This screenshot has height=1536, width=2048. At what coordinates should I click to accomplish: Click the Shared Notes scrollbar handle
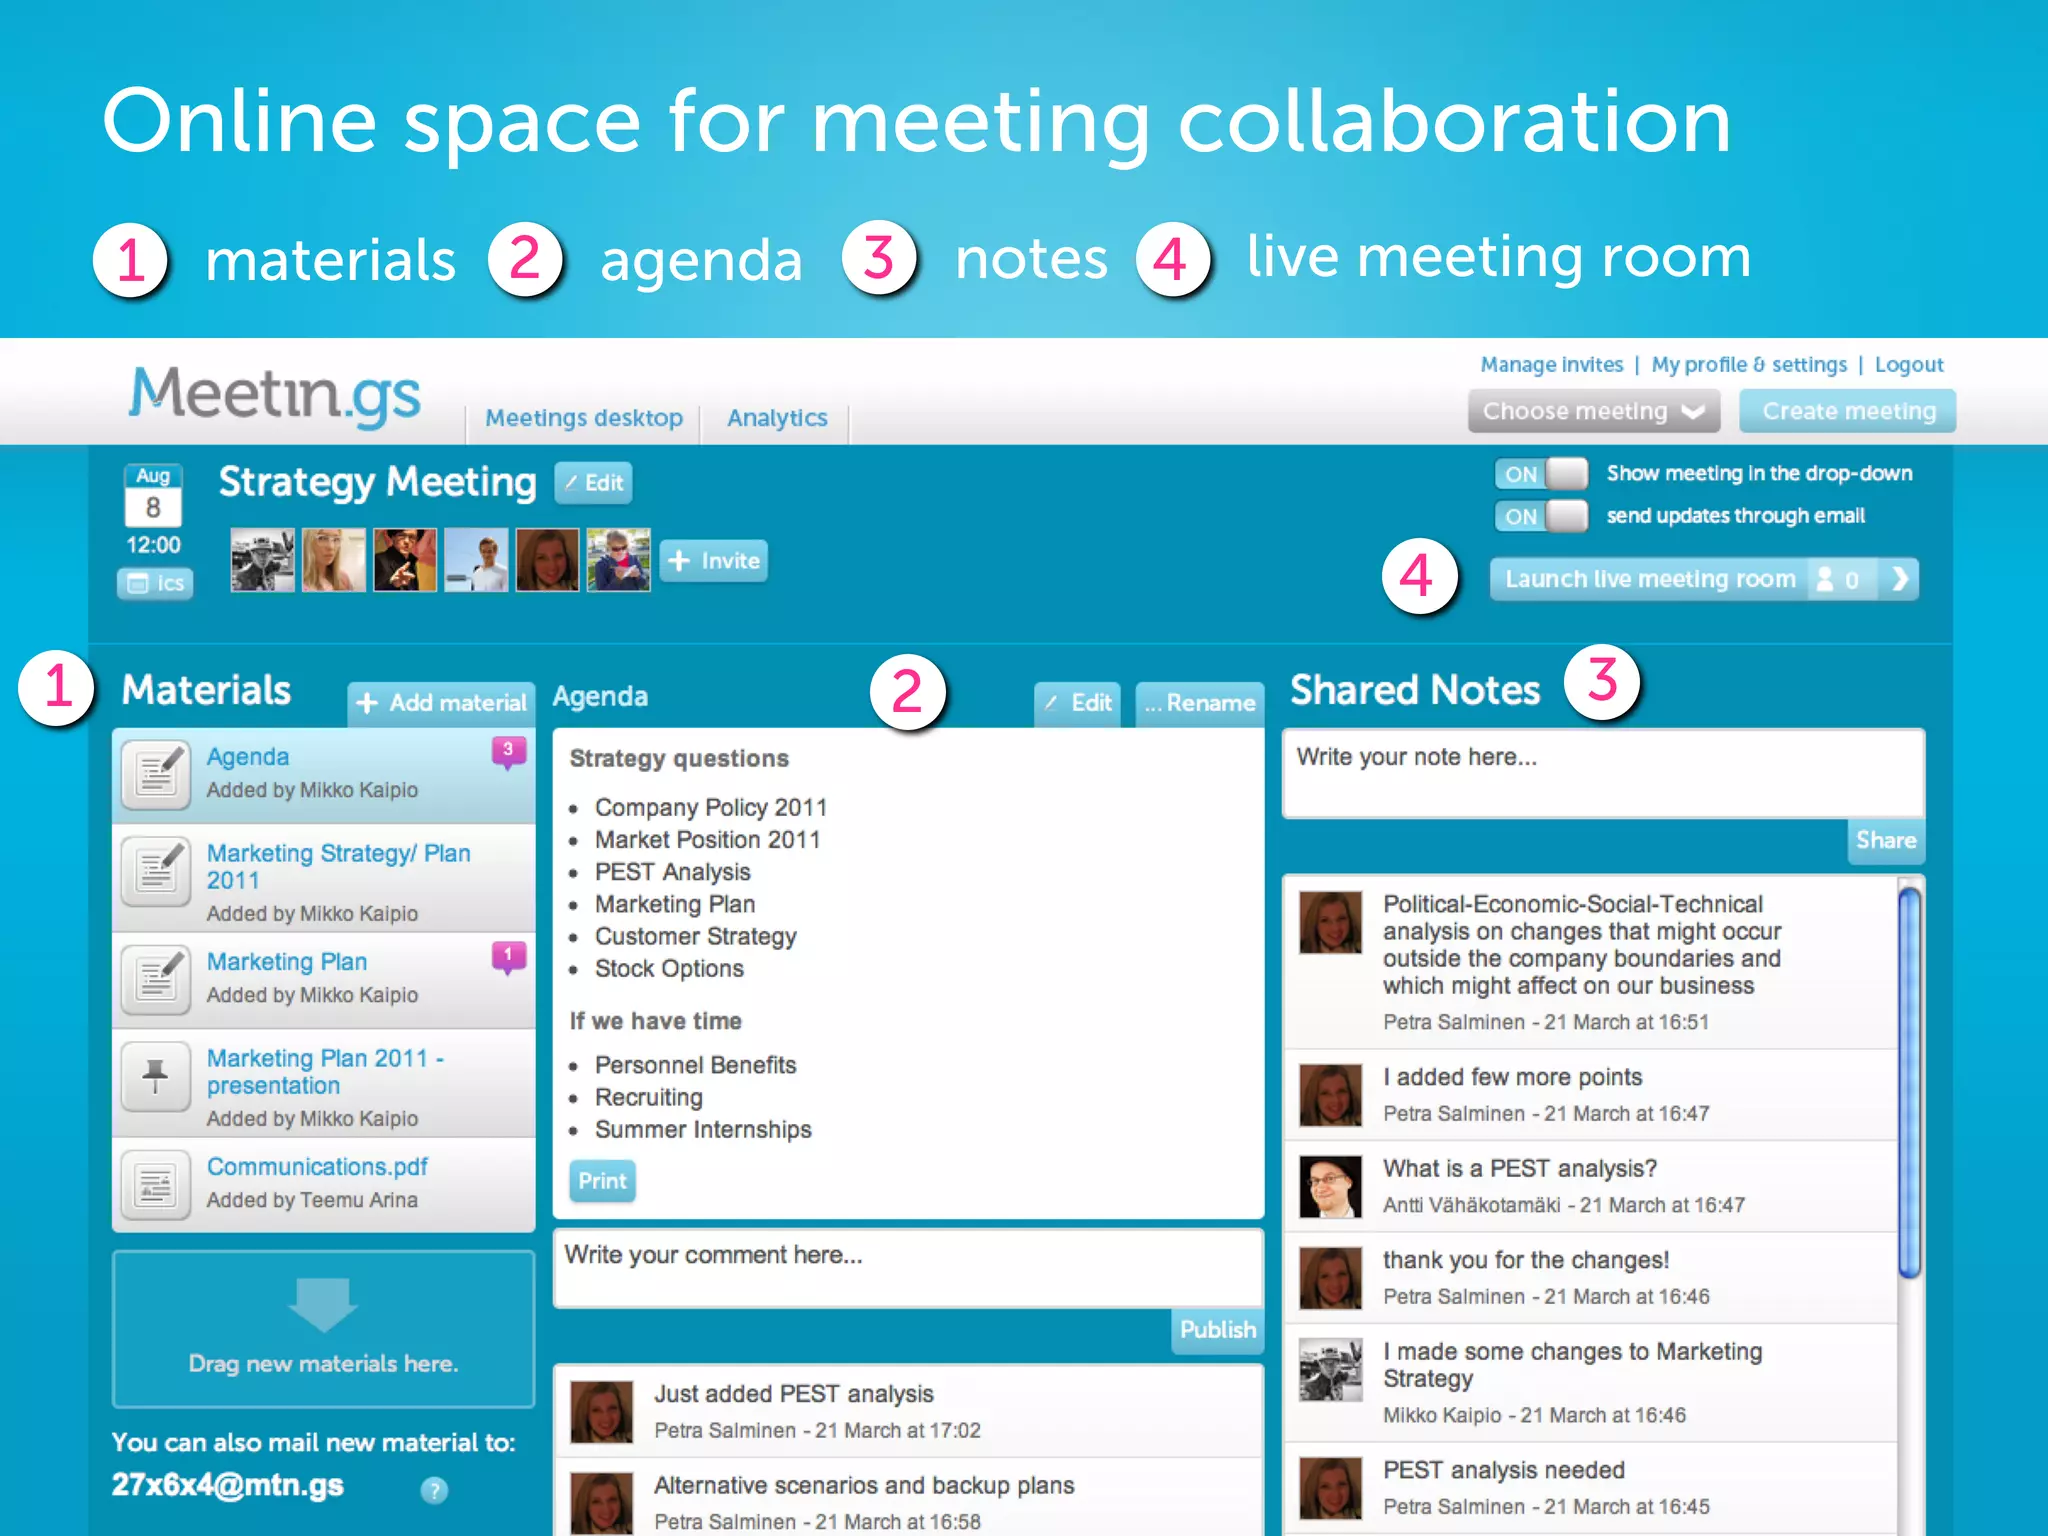[x=1909, y=1082]
